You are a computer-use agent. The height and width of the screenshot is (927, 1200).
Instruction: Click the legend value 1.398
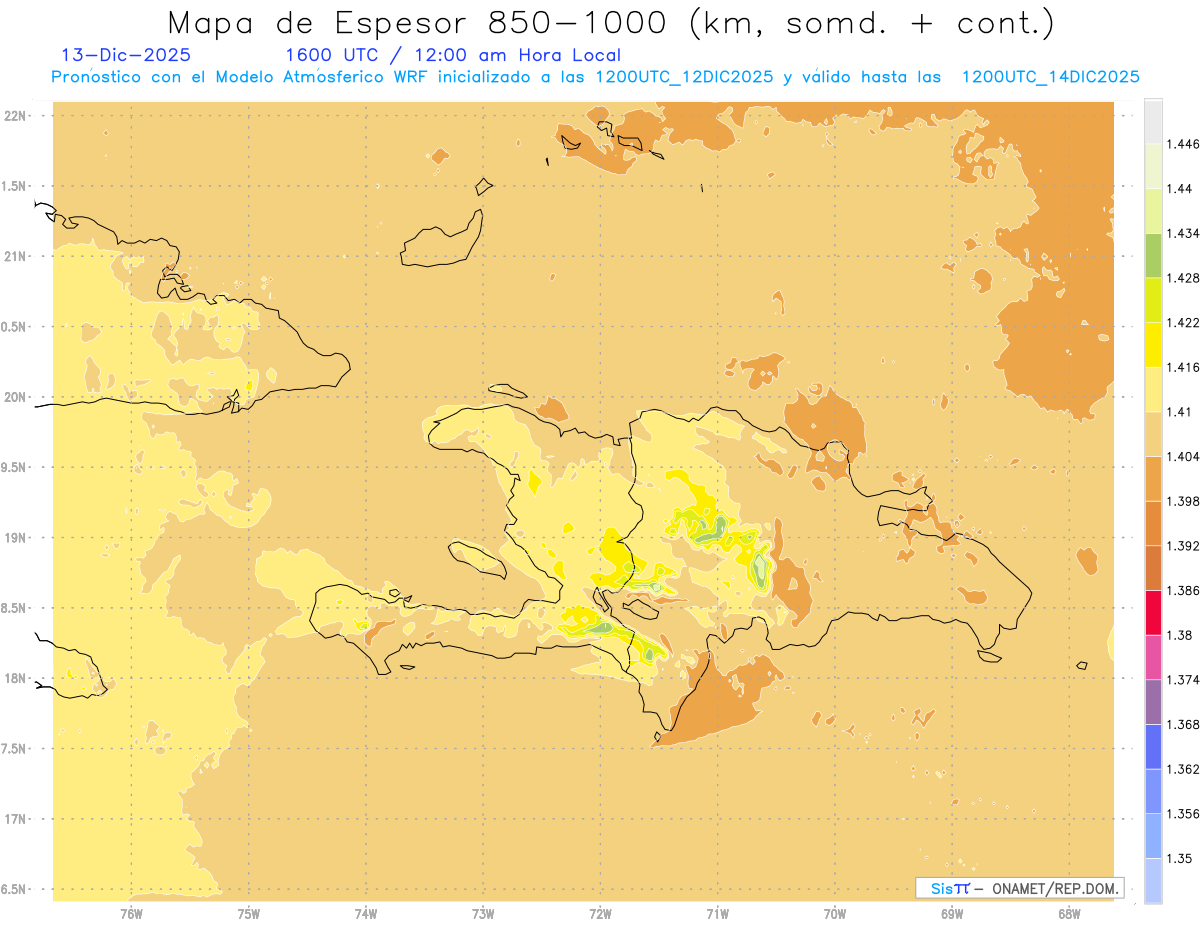1183,501
